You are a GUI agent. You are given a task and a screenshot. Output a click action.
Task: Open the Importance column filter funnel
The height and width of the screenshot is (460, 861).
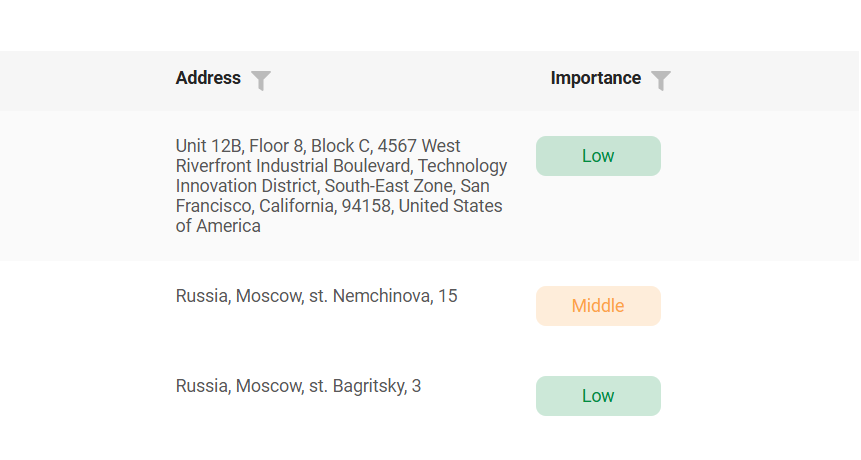pyautogui.click(x=661, y=81)
